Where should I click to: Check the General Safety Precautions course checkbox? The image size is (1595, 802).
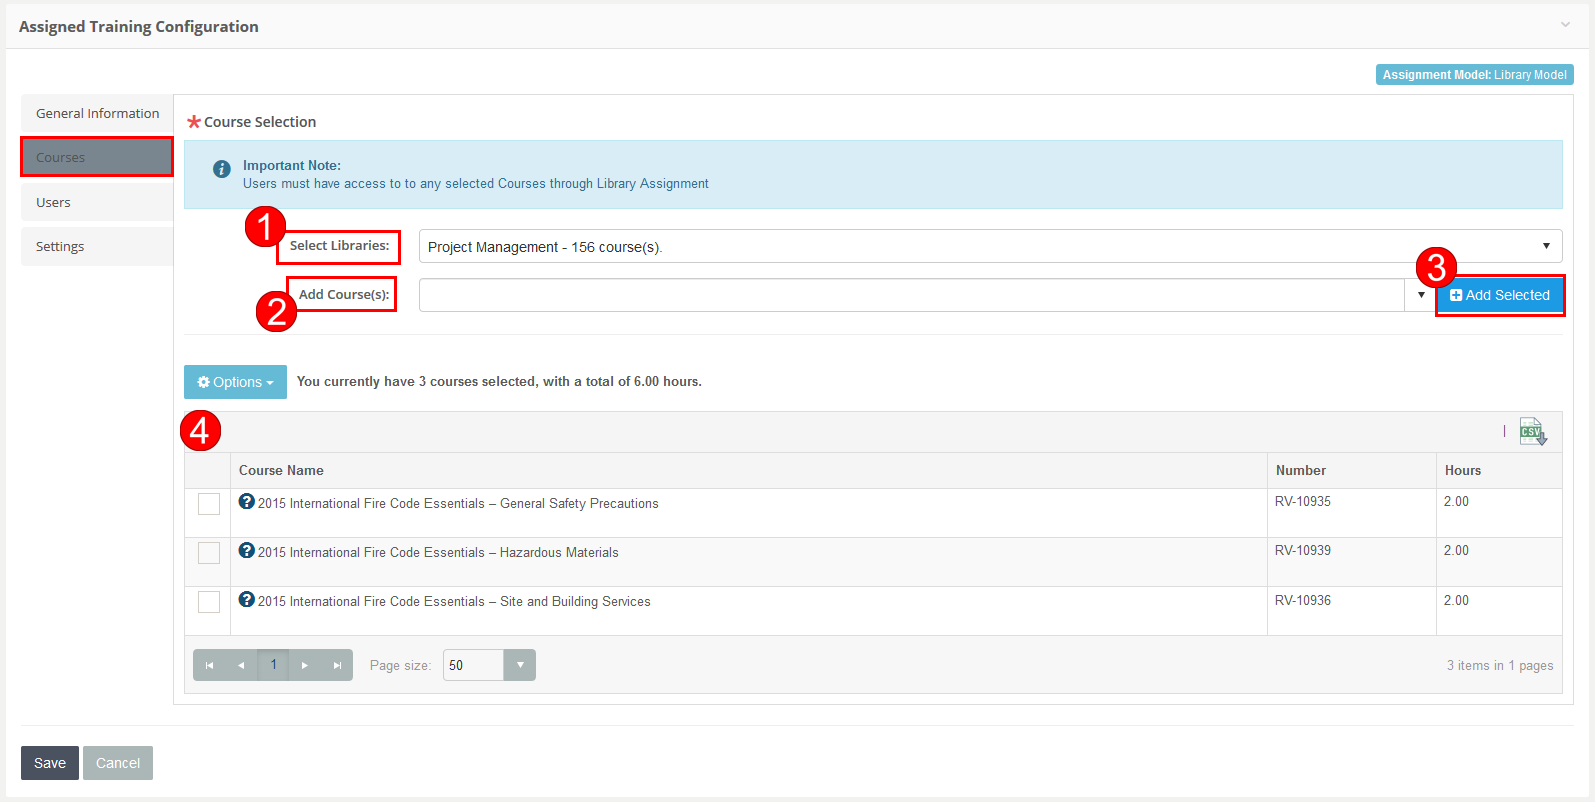tap(209, 504)
